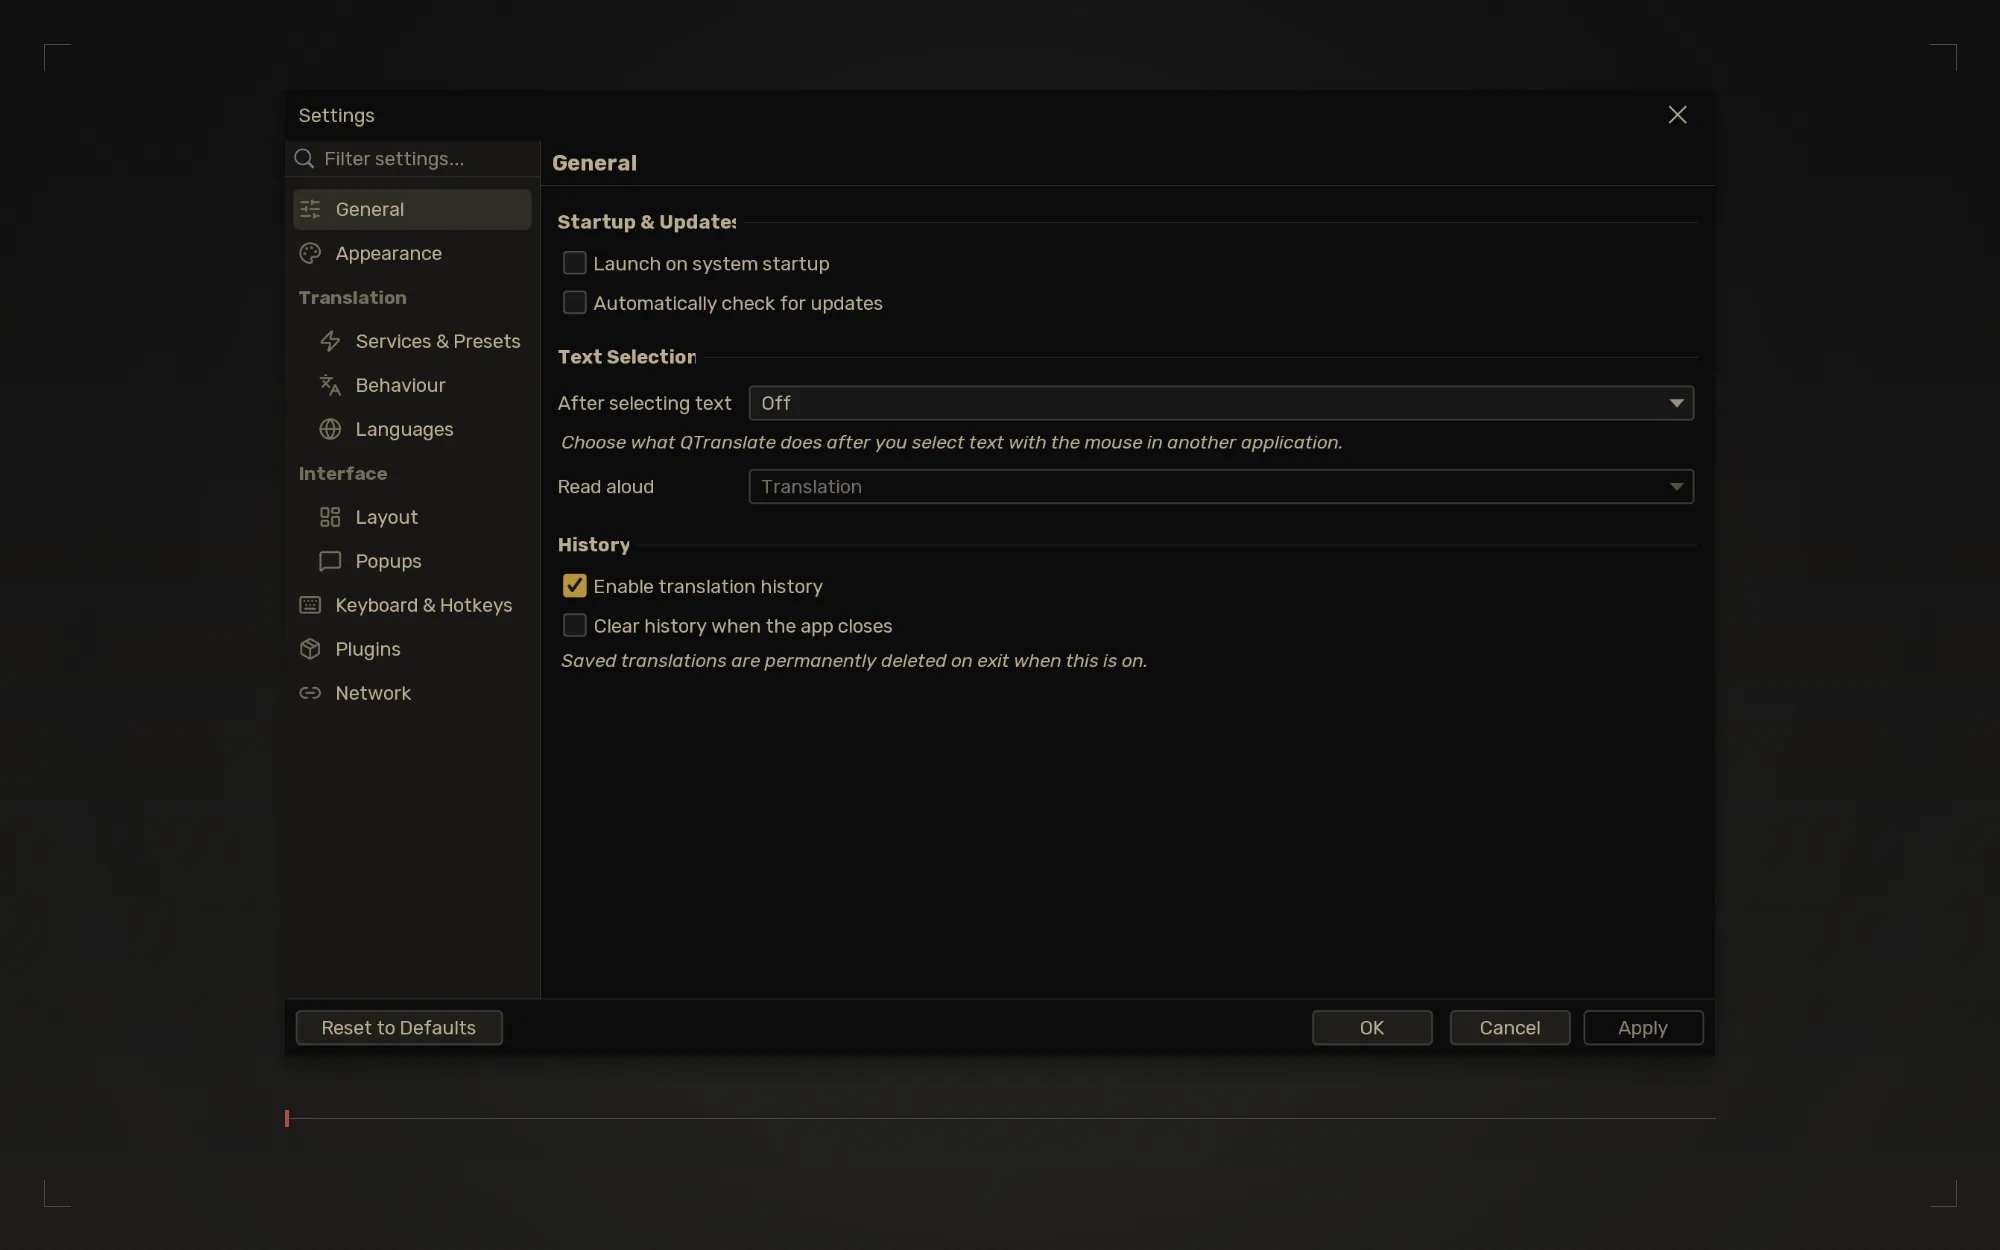
Task: Click the Keyboard & Hotkeys keyboard icon
Action: click(x=310, y=605)
